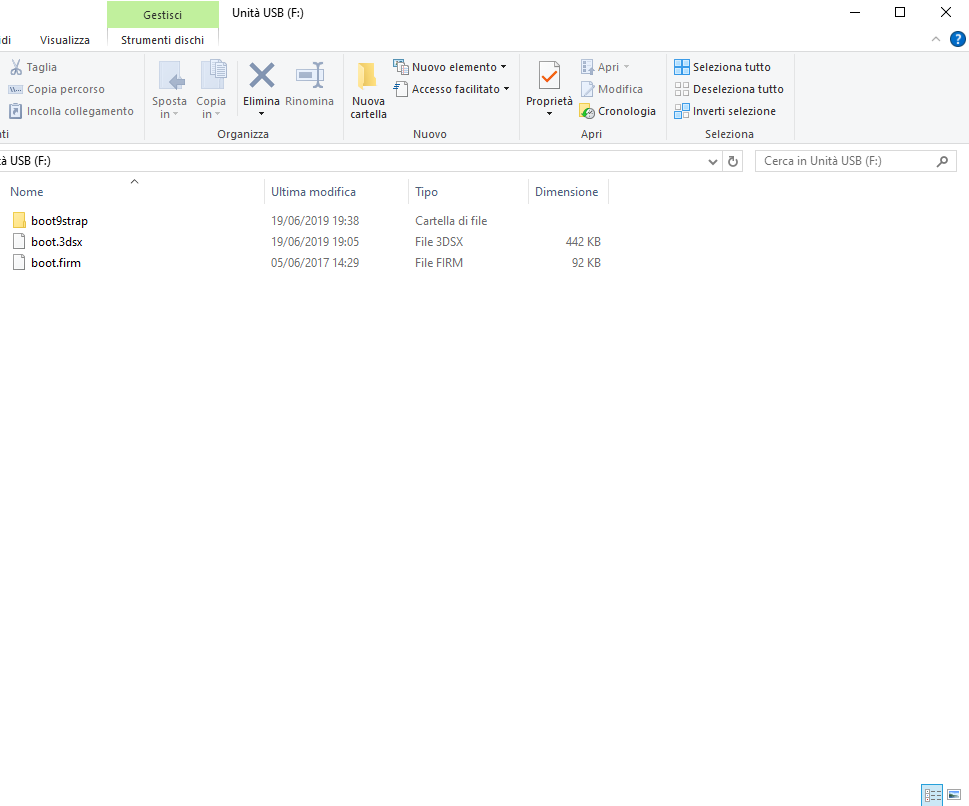
Task: Click the Taglia scissors icon
Action: (x=16, y=67)
